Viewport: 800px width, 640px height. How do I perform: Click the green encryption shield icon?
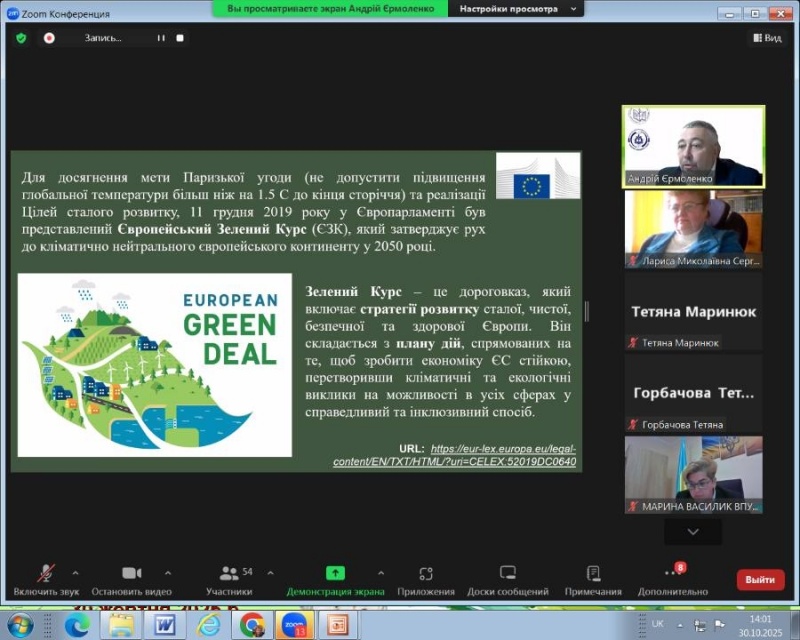coord(21,38)
